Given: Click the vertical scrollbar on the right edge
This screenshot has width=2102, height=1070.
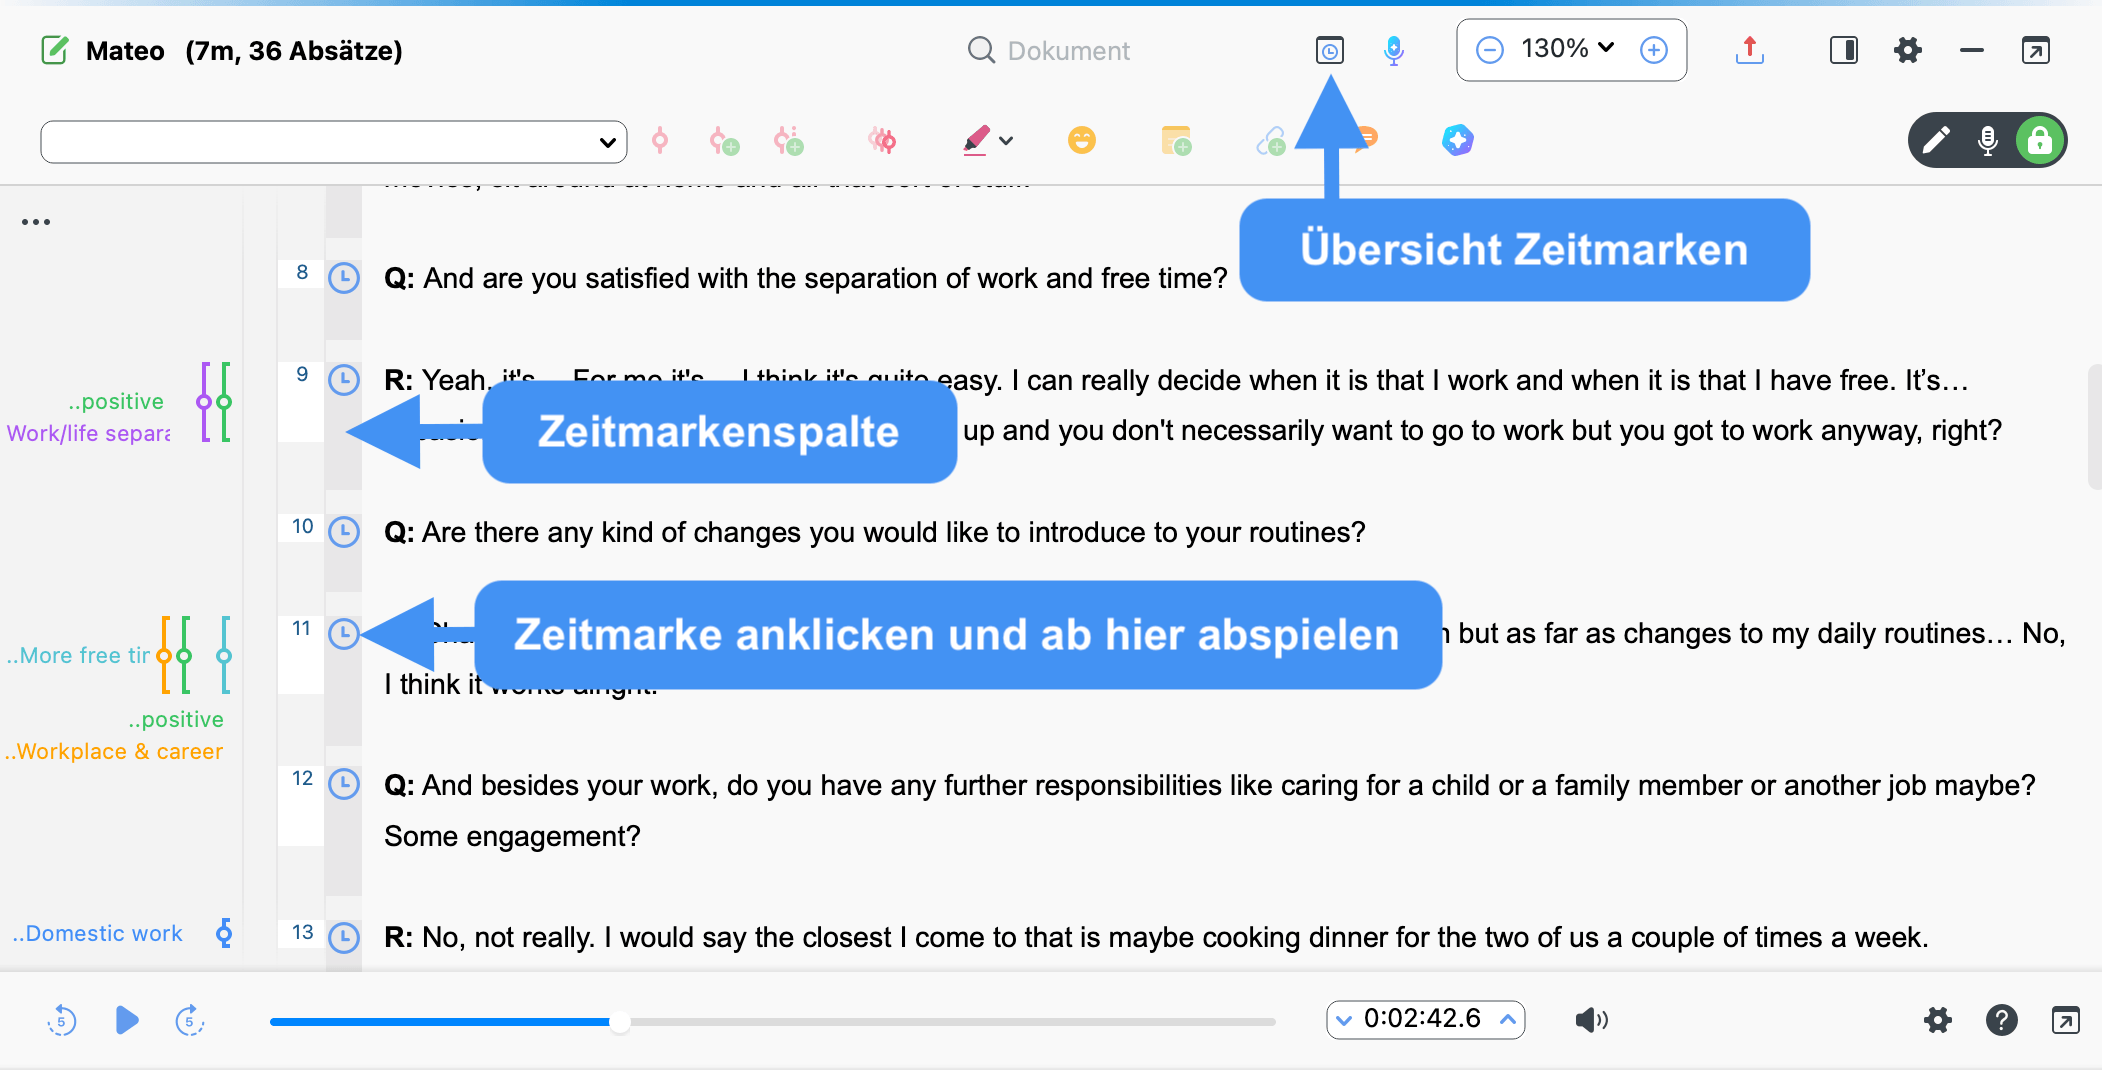Looking at the screenshot, I should click(x=2094, y=427).
